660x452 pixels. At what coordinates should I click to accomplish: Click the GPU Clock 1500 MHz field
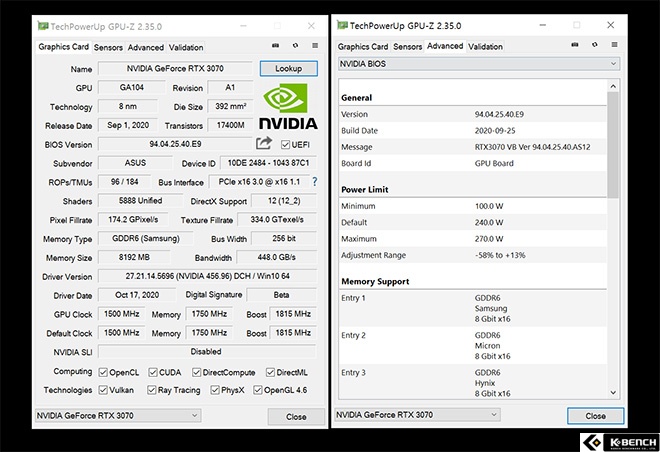click(x=122, y=314)
